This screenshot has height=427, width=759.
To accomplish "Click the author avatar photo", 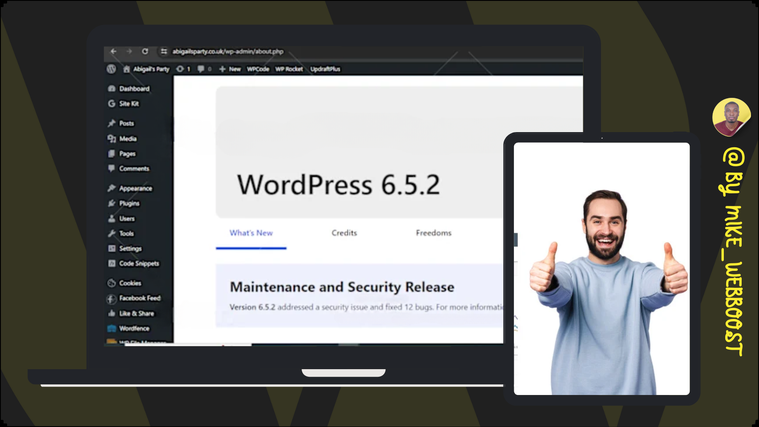I will pyautogui.click(x=731, y=117).
